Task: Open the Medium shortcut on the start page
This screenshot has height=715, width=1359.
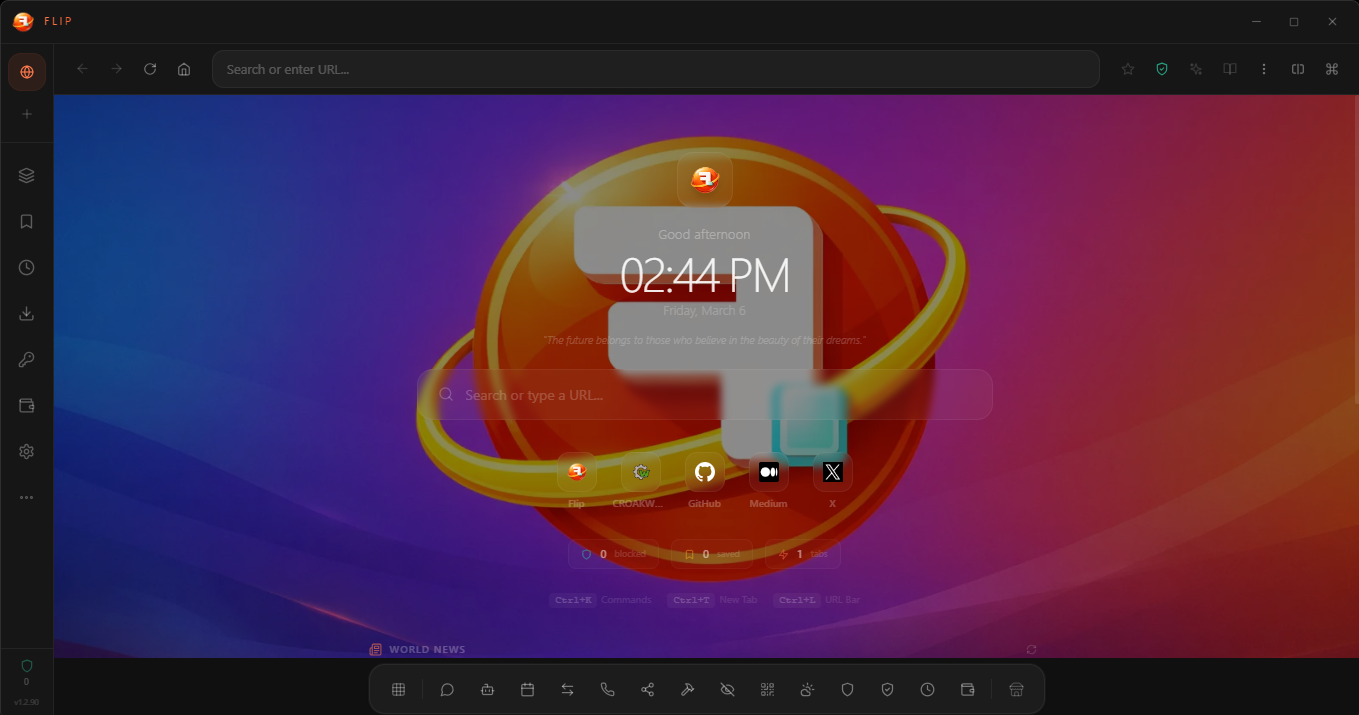Action: 768,471
